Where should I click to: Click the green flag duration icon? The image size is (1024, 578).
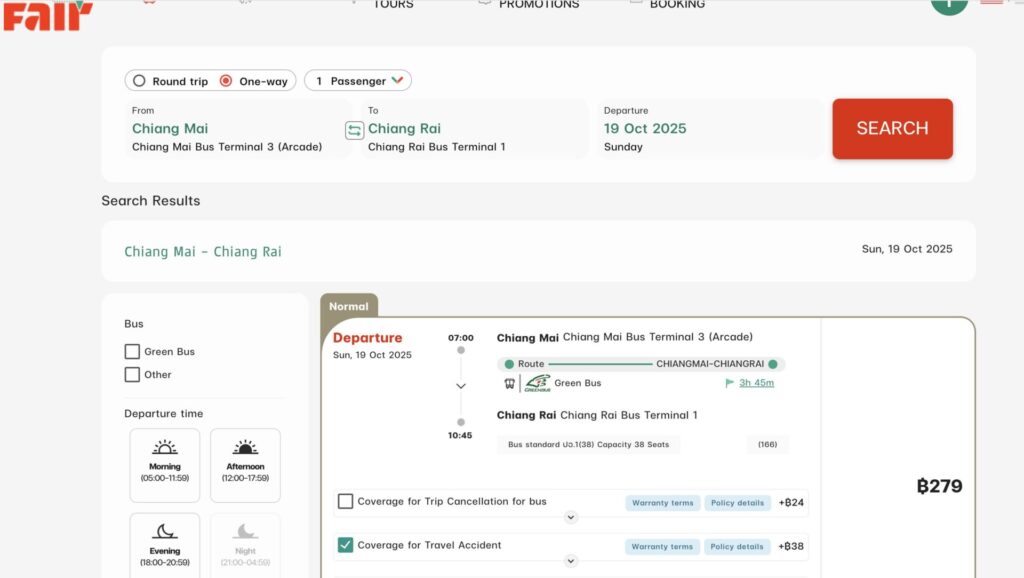coord(729,383)
